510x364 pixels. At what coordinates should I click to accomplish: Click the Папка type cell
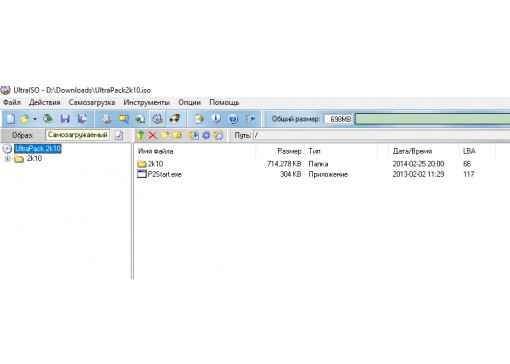[x=318, y=164]
